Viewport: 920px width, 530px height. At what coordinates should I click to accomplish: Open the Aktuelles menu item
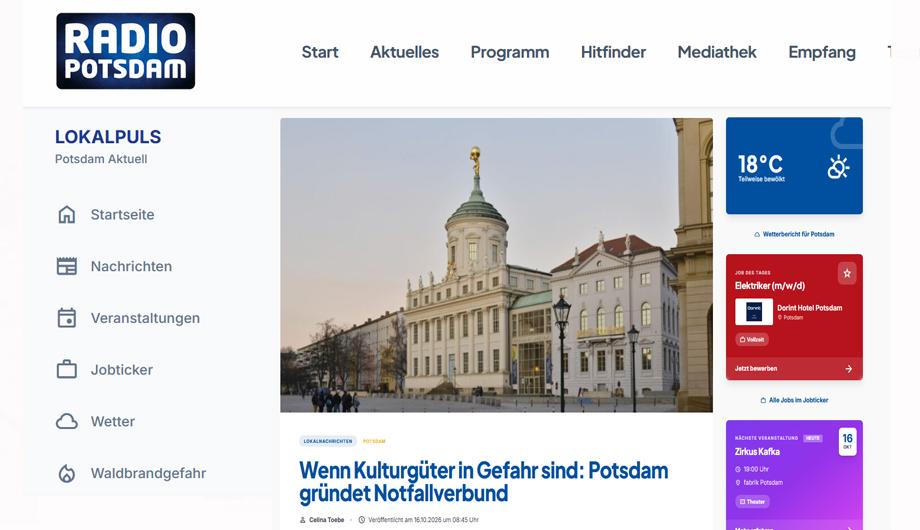tap(404, 52)
